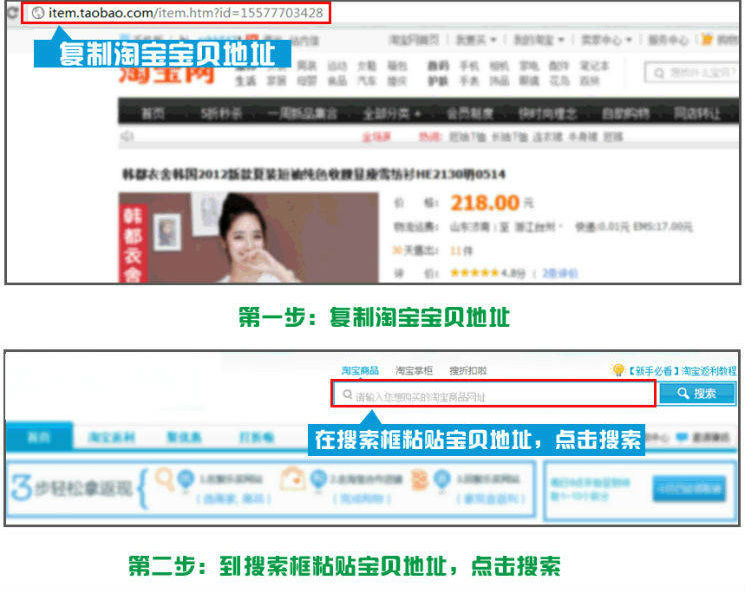Click the orange shopping cart icon

[707, 39]
